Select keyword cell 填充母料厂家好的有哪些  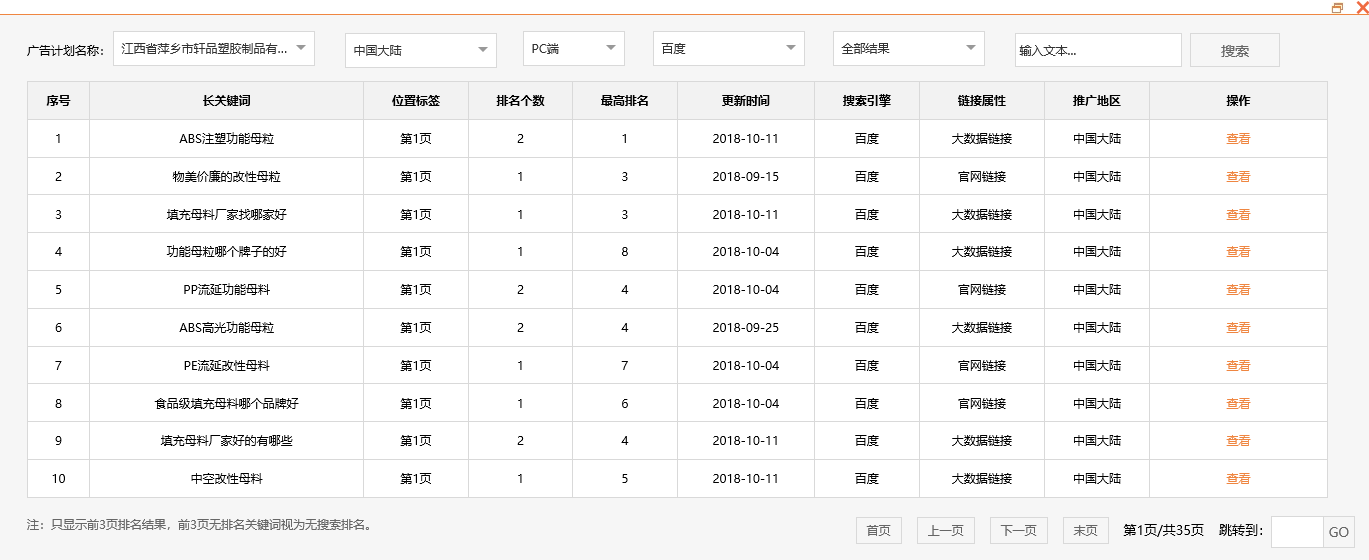[x=226, y=441]
